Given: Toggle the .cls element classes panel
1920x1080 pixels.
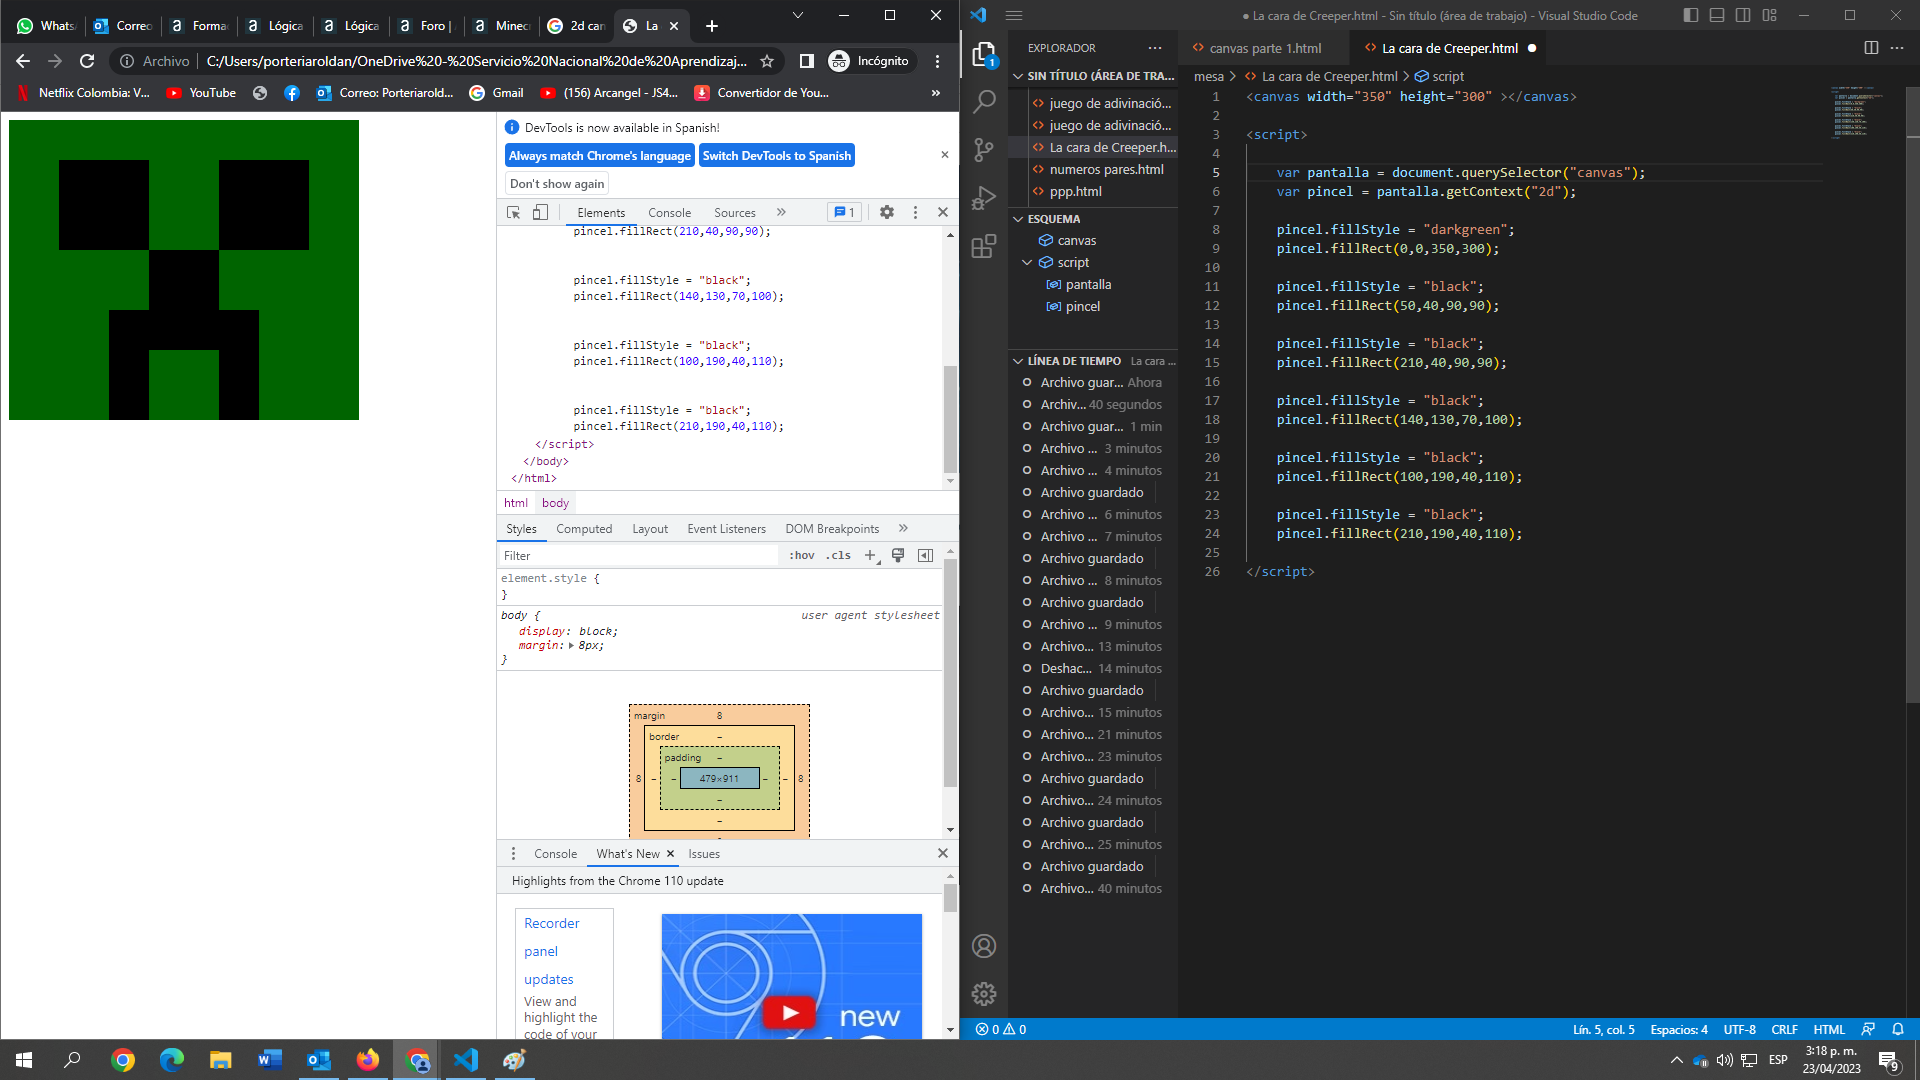Looking at the screenshot, I should 838,556.
